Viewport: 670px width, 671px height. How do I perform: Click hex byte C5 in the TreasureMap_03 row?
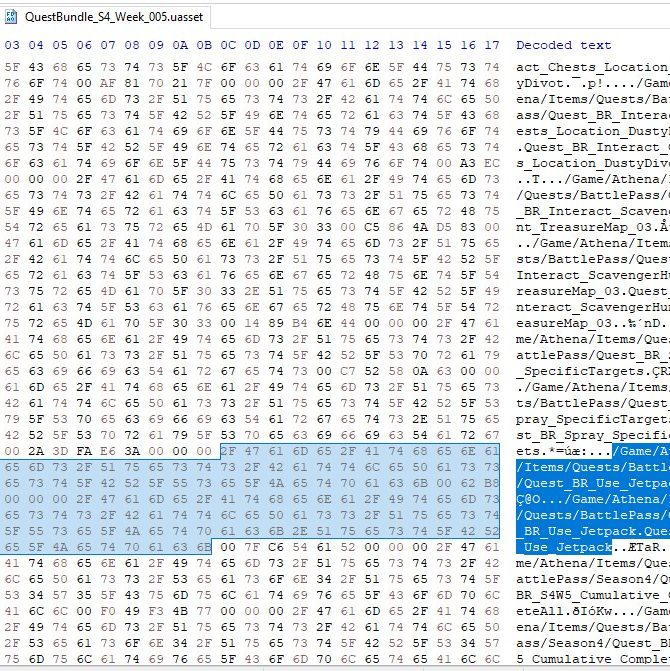(372, 227)
